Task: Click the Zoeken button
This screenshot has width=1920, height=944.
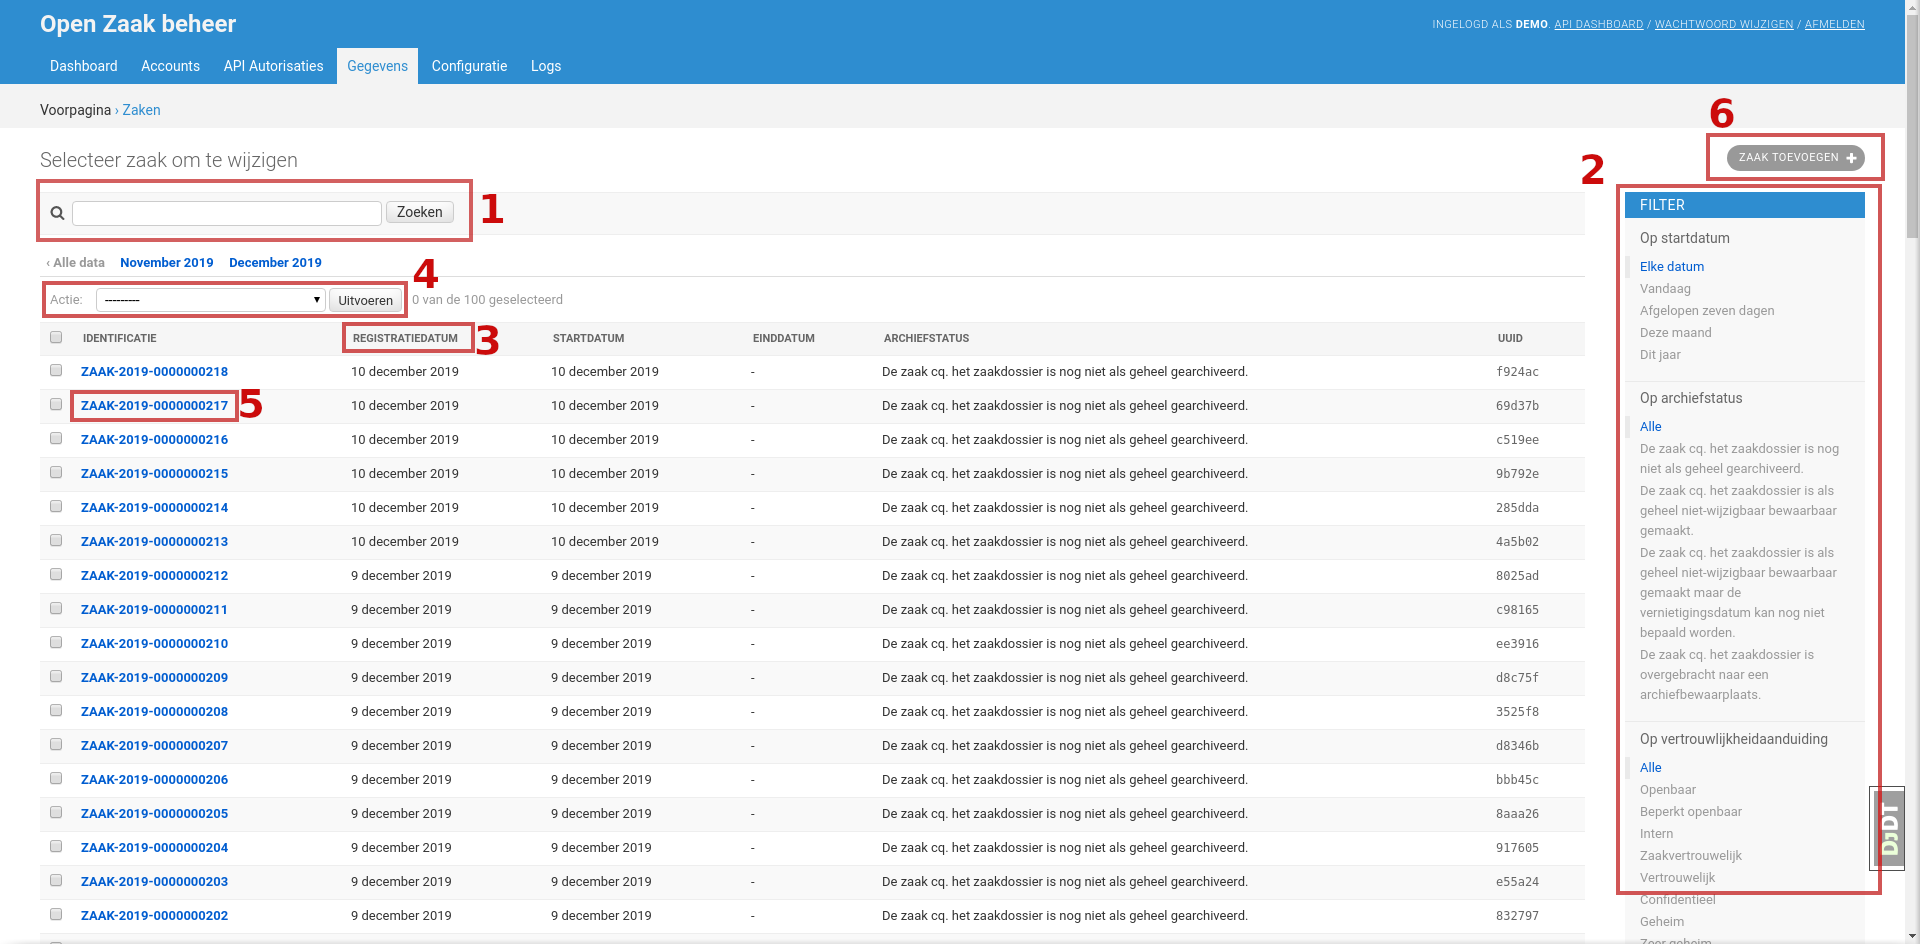Action: pos(420,212)
